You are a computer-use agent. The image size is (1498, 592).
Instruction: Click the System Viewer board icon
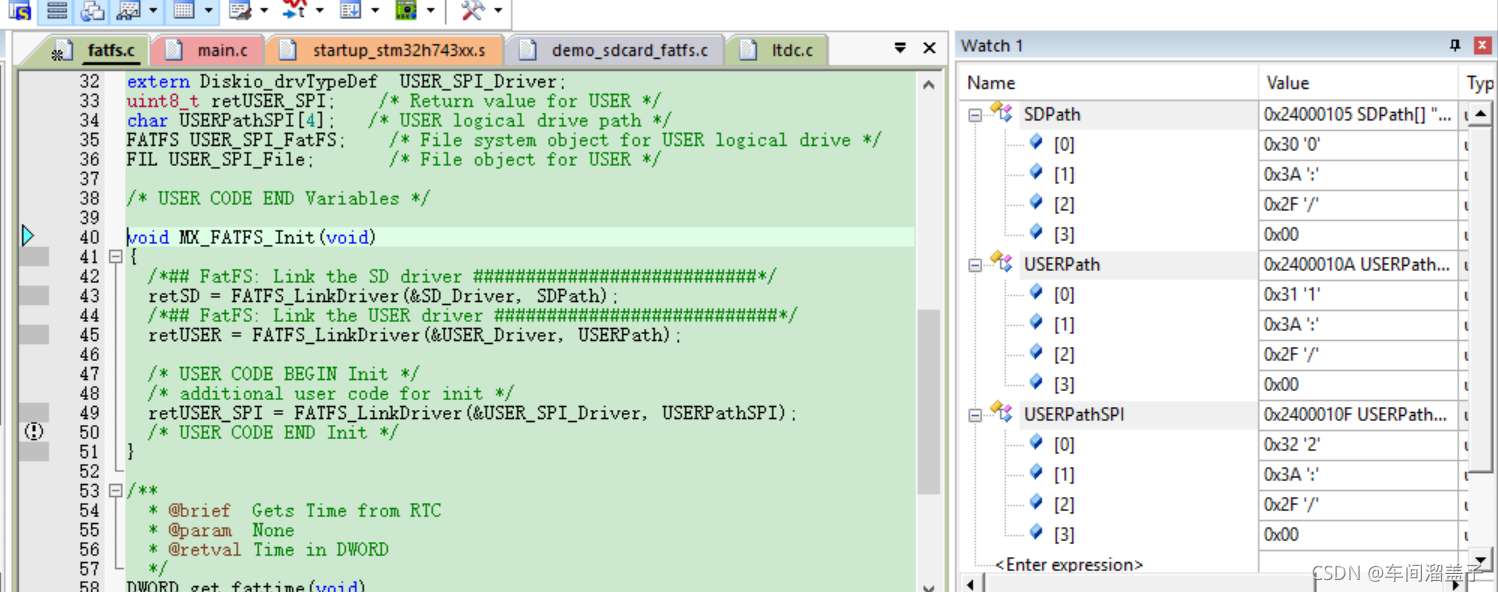tap(406, 10)
